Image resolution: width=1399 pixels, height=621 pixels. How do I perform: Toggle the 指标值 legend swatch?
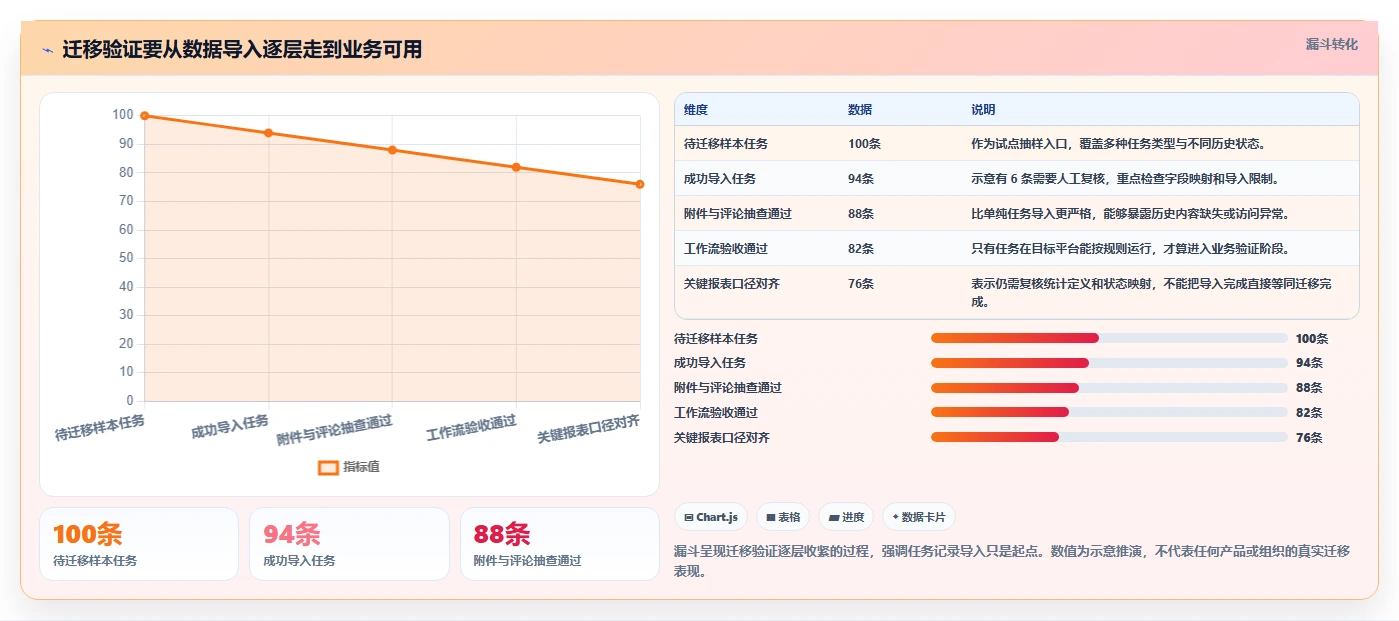coord(328,467)
